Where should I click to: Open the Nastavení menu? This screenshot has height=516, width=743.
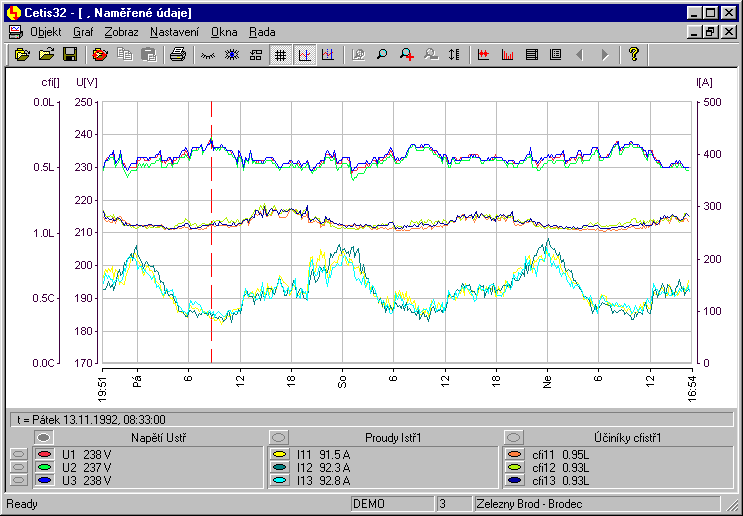coord(174,32)
